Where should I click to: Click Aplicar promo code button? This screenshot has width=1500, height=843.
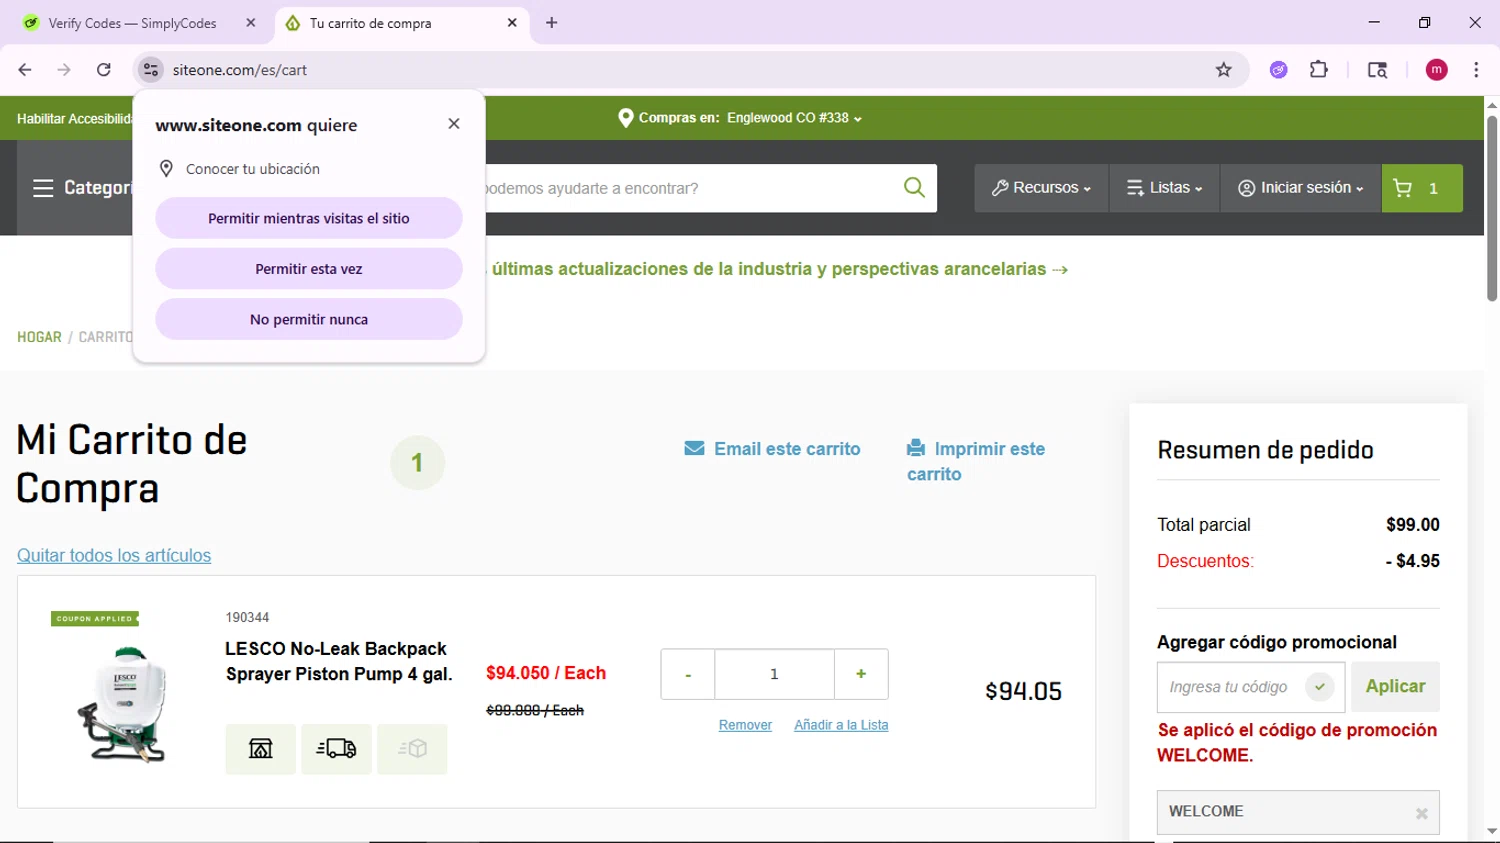[1395, 686]
